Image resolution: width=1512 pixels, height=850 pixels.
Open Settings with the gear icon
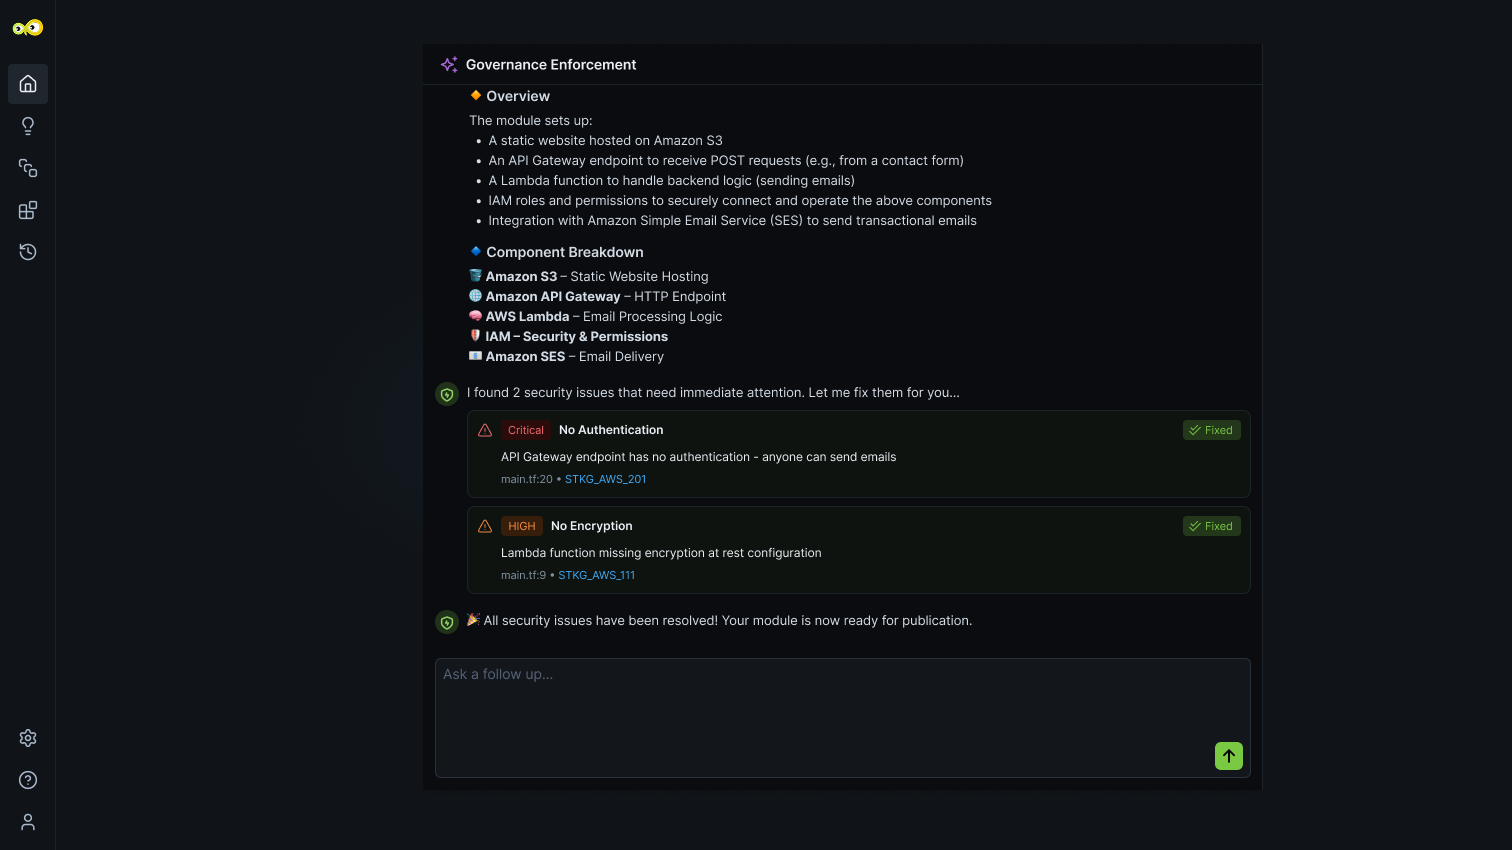click(27, 738)
